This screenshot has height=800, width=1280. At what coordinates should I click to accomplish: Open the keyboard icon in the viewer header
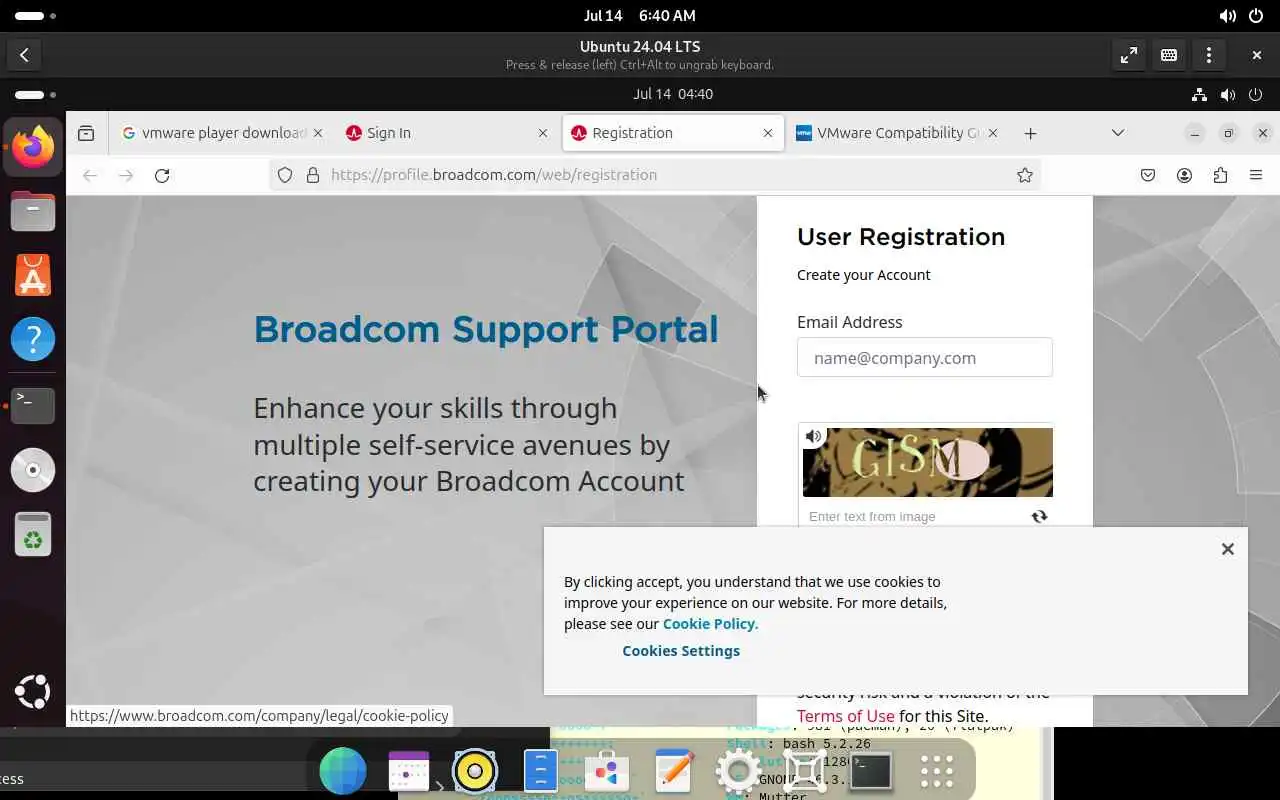coord(1169,55)
